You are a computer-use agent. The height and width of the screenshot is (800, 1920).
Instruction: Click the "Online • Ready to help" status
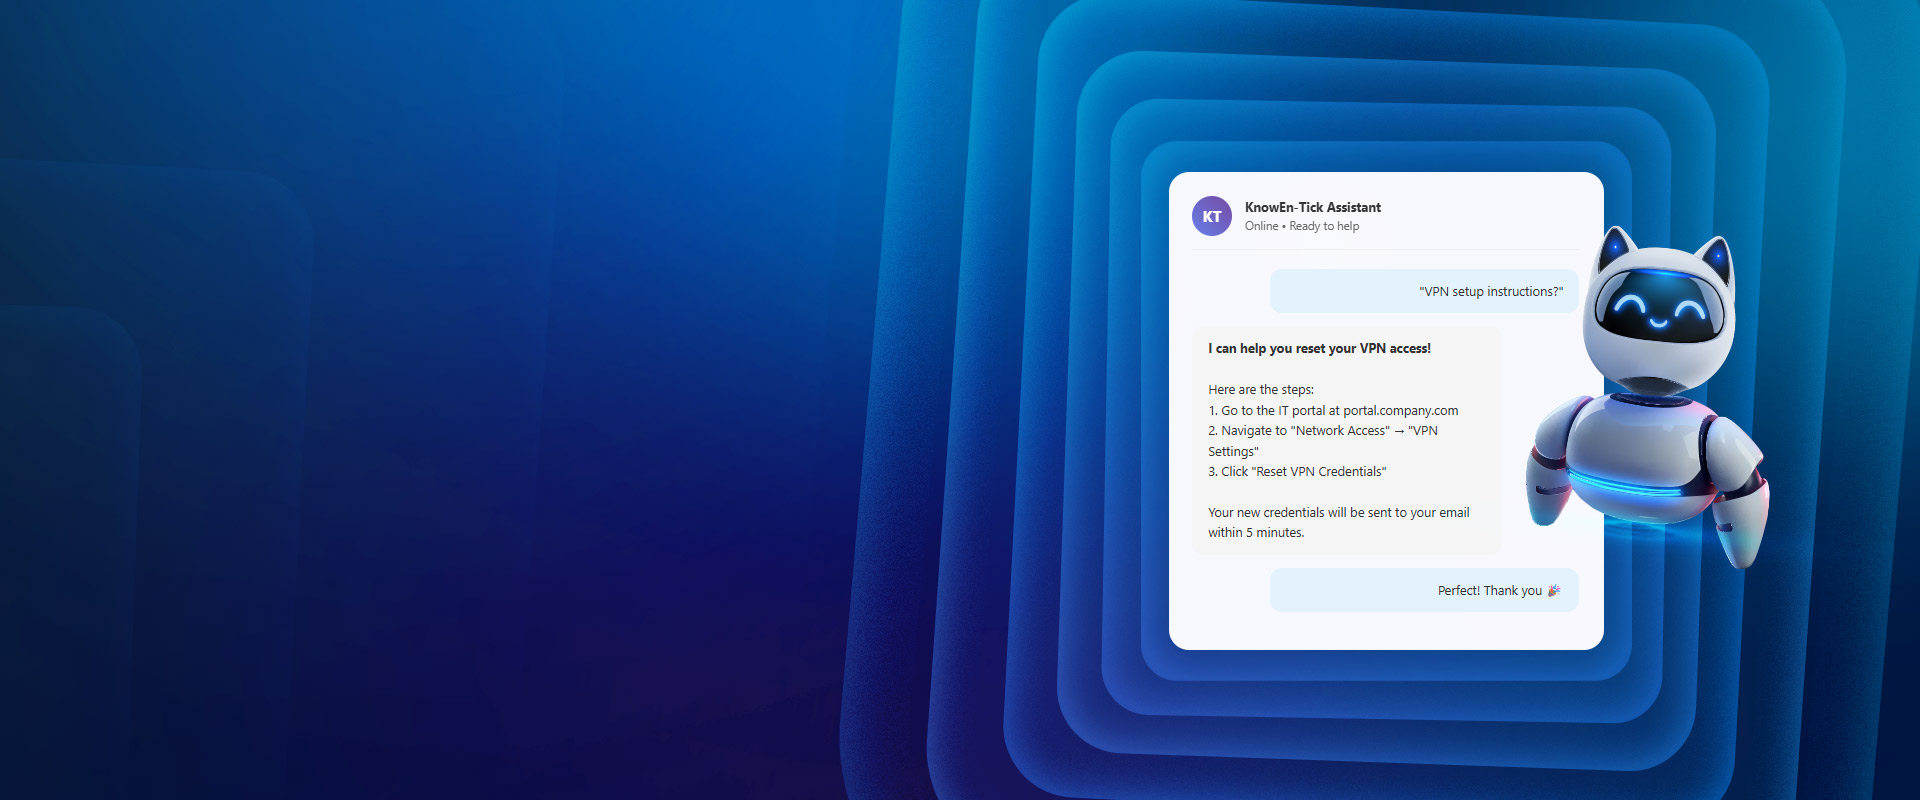click(x=1301, y=226)
